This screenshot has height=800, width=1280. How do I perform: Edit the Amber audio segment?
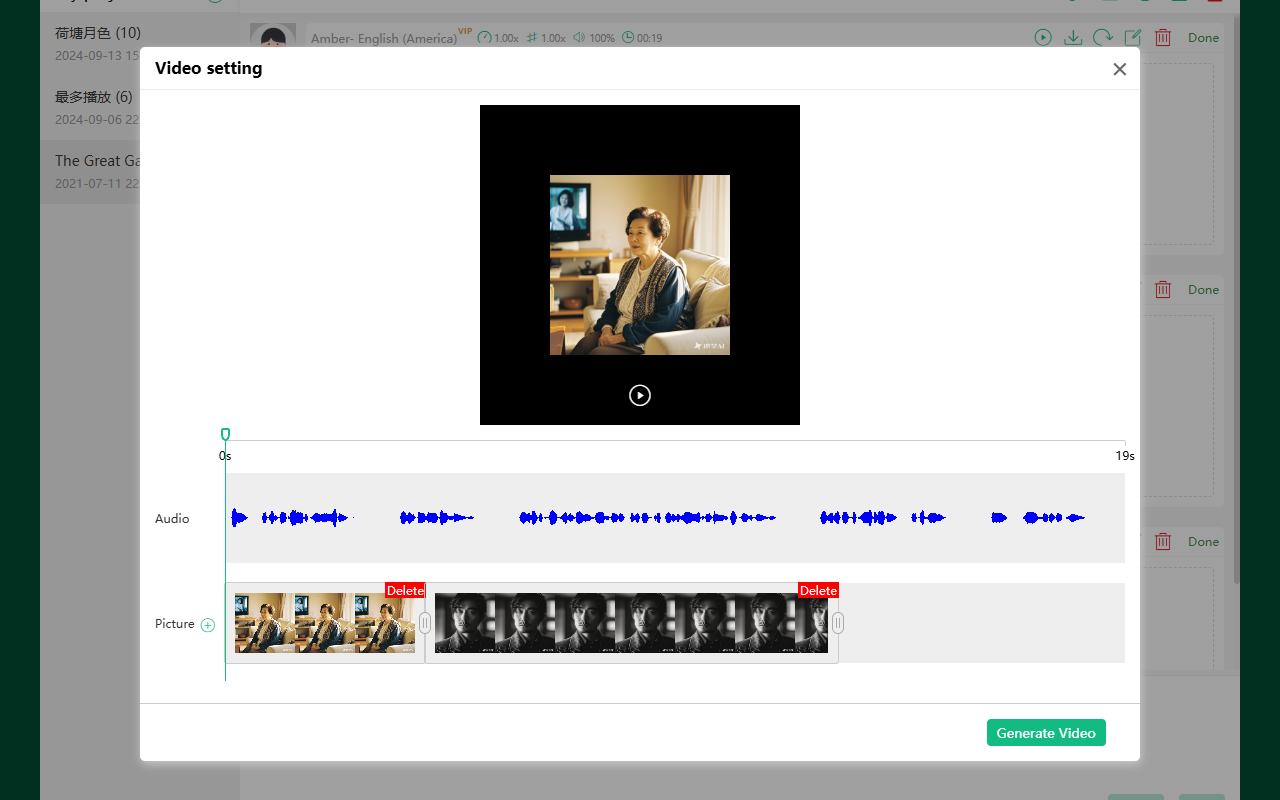(1133, 37)
